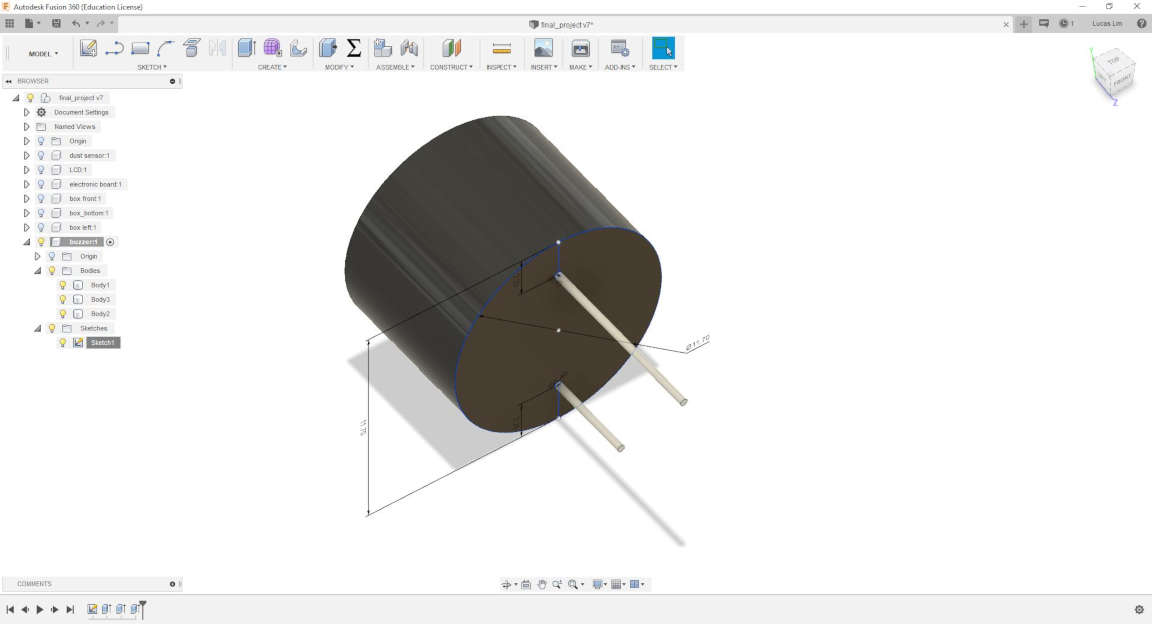Open the CONSTRUCT menu
The image size is (1152, 624).
[x=451, y=67]
